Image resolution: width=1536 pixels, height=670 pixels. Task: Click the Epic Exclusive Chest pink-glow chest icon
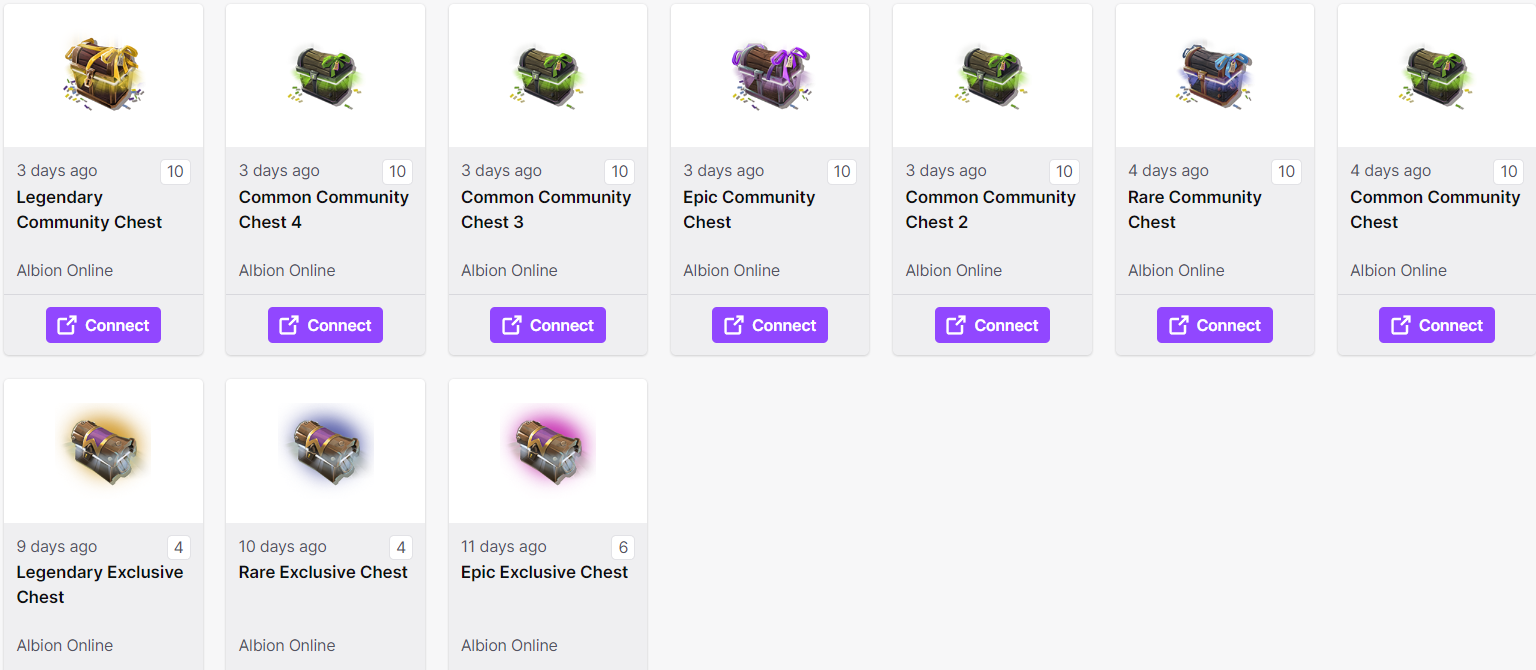(x=547, y=450)
